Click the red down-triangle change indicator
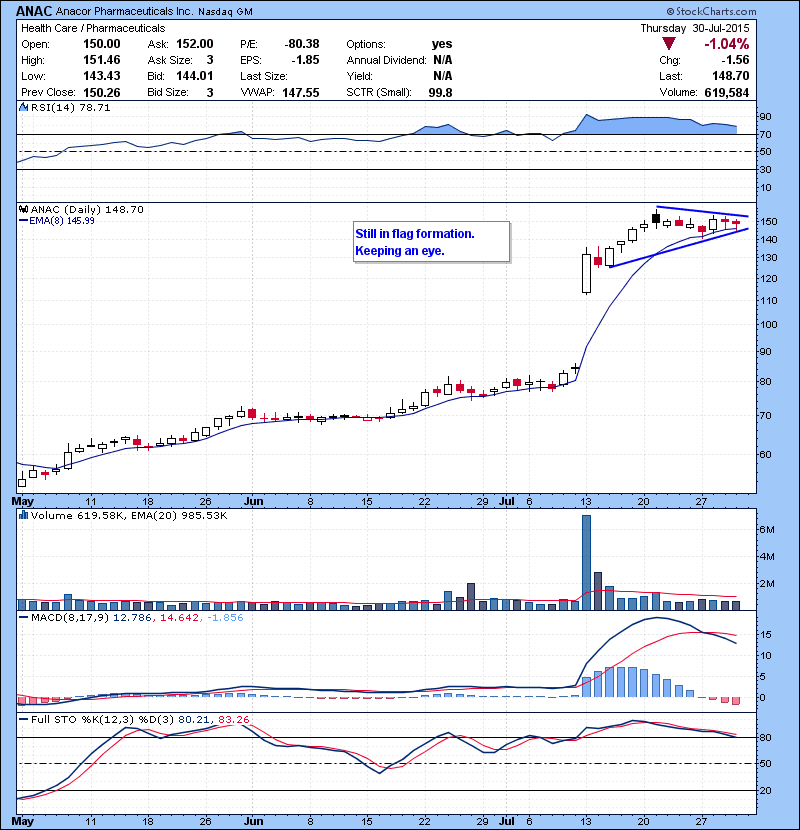This screenshot has width=800, height=830. [669, 44]
